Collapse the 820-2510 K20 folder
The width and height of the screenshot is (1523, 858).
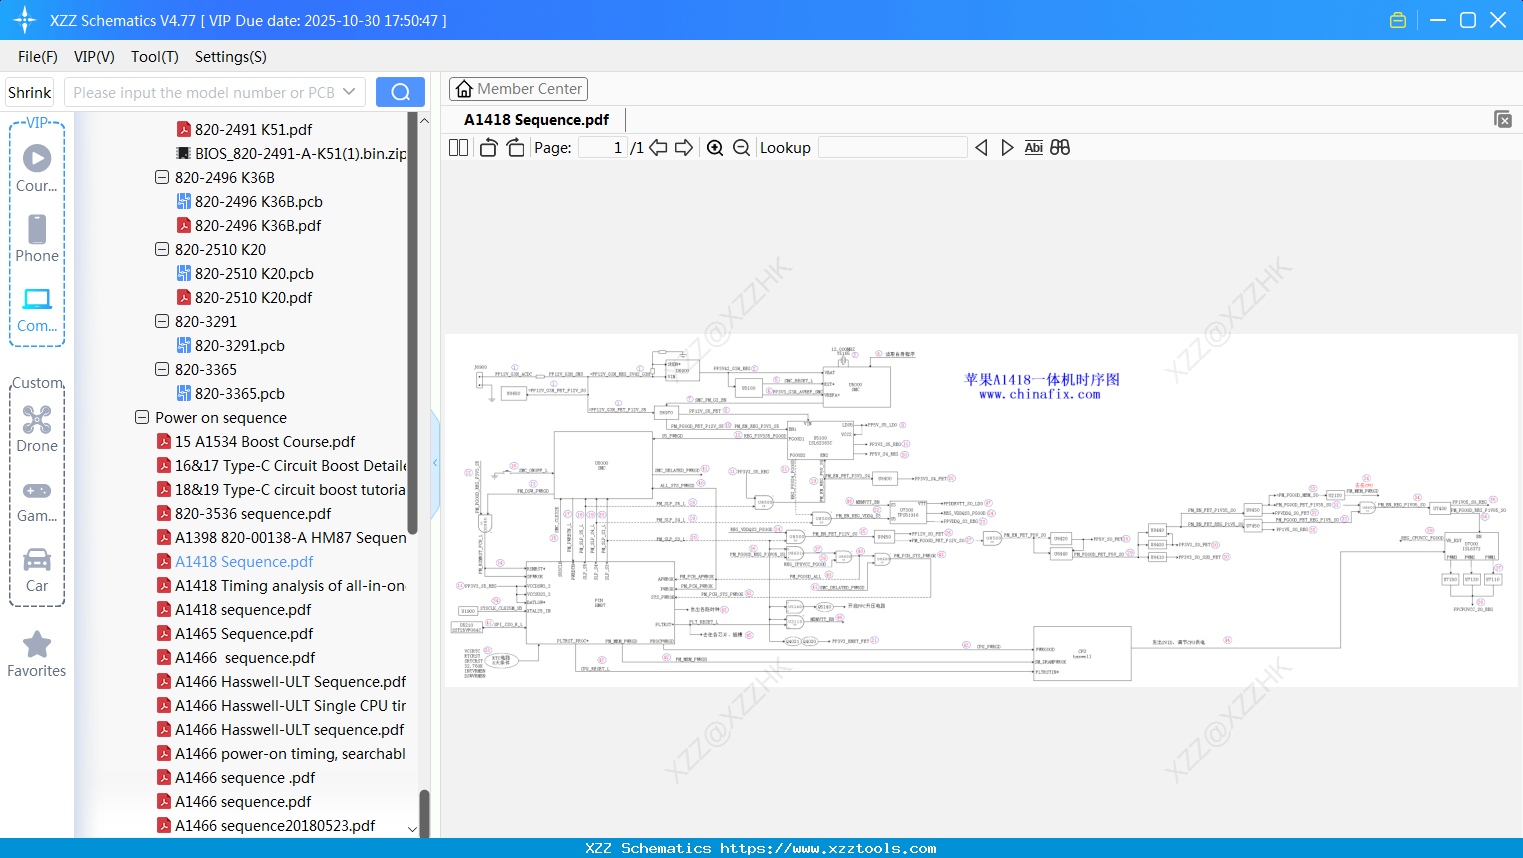point(162,249)
